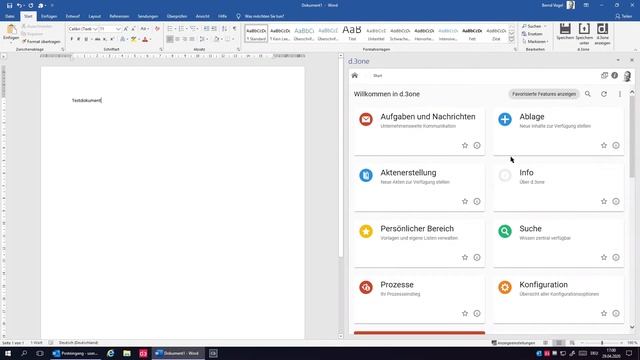Image resolution: width=640 pixels, height=360 pixels.
Task: Show info for Konfiguration tile
Action: point(616,313)
